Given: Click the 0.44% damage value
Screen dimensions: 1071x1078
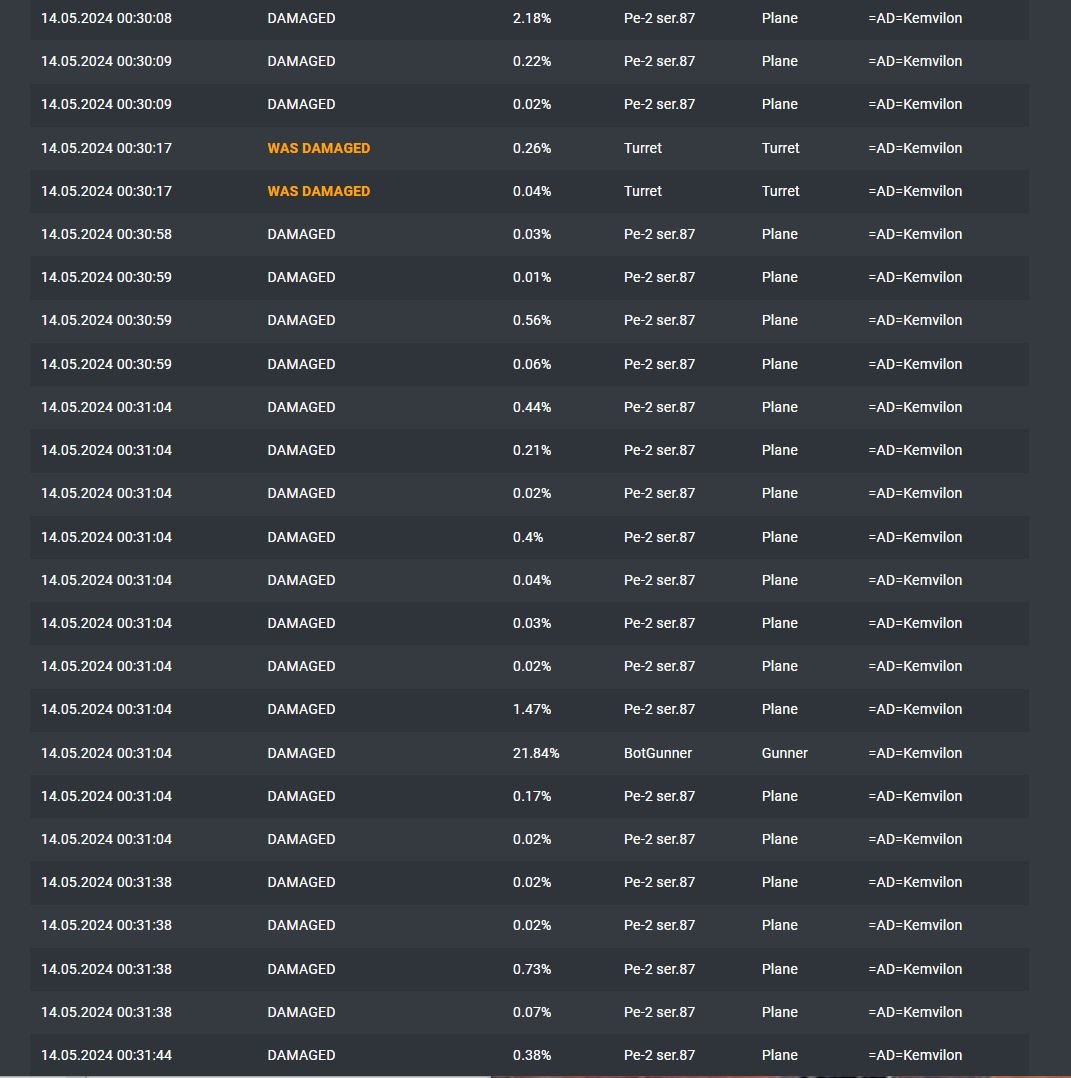Looking at the screenshot, I should coord(531,407).
